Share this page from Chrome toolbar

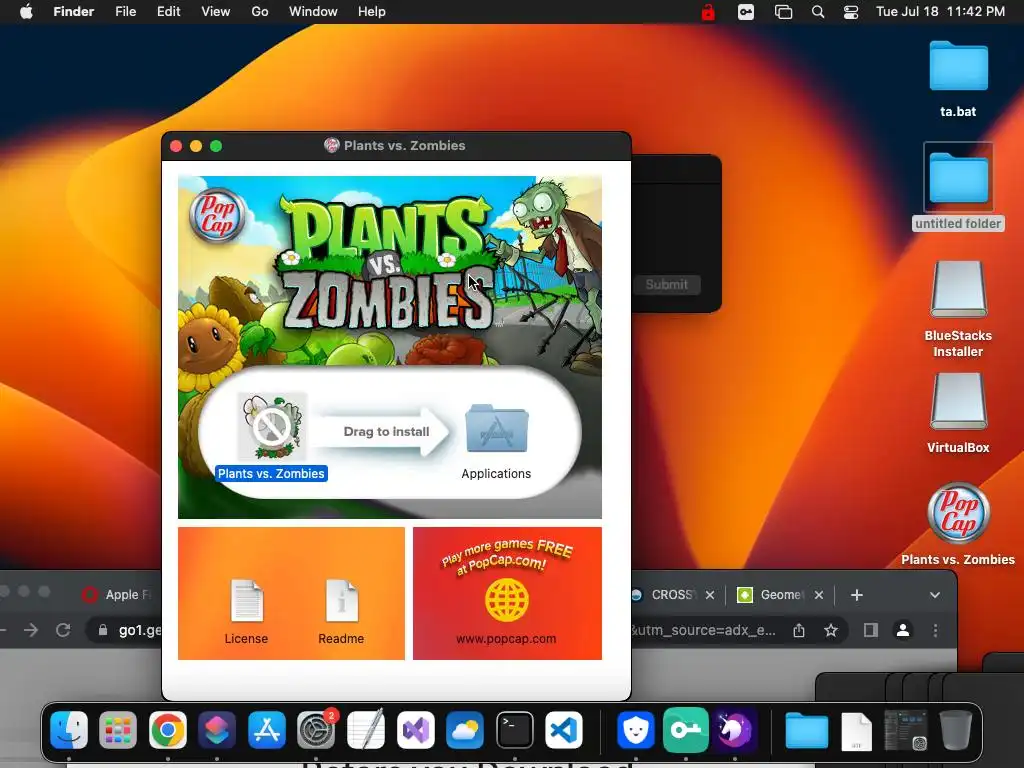[799, 630]
